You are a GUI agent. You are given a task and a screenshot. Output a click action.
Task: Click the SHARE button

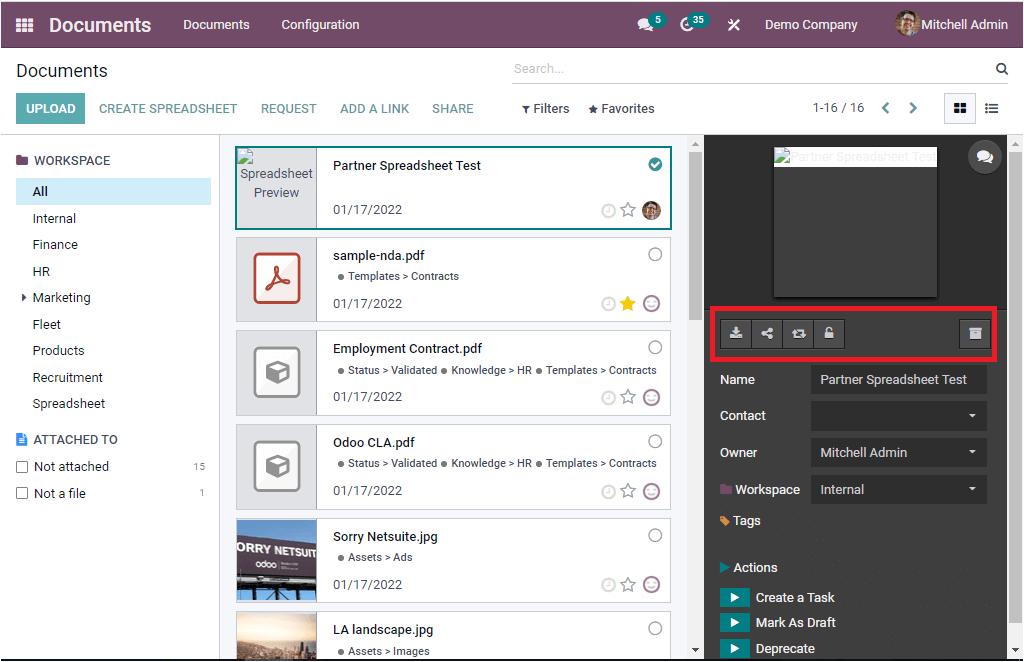(453, 109)
